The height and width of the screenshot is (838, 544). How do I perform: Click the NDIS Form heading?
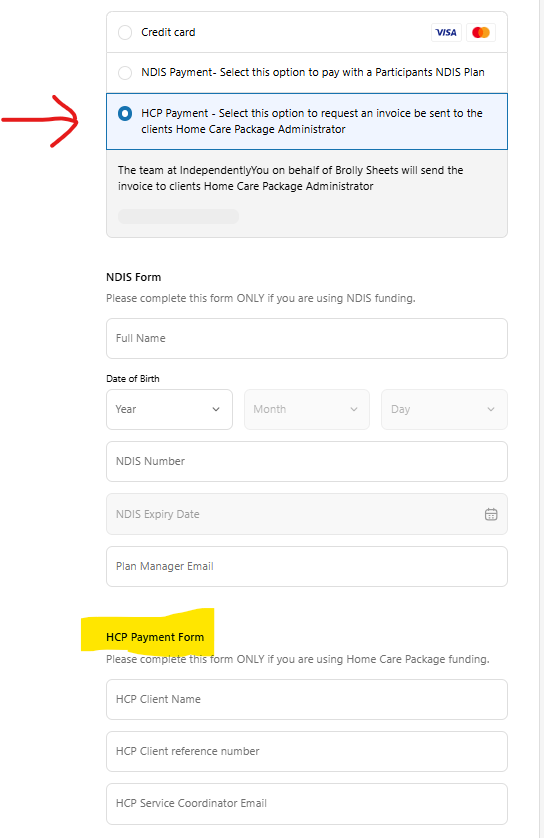coord(134,277)
